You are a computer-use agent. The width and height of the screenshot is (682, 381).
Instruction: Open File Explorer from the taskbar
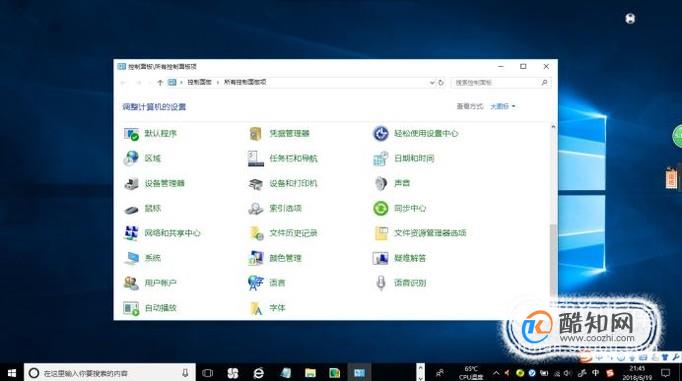(310, 373)
